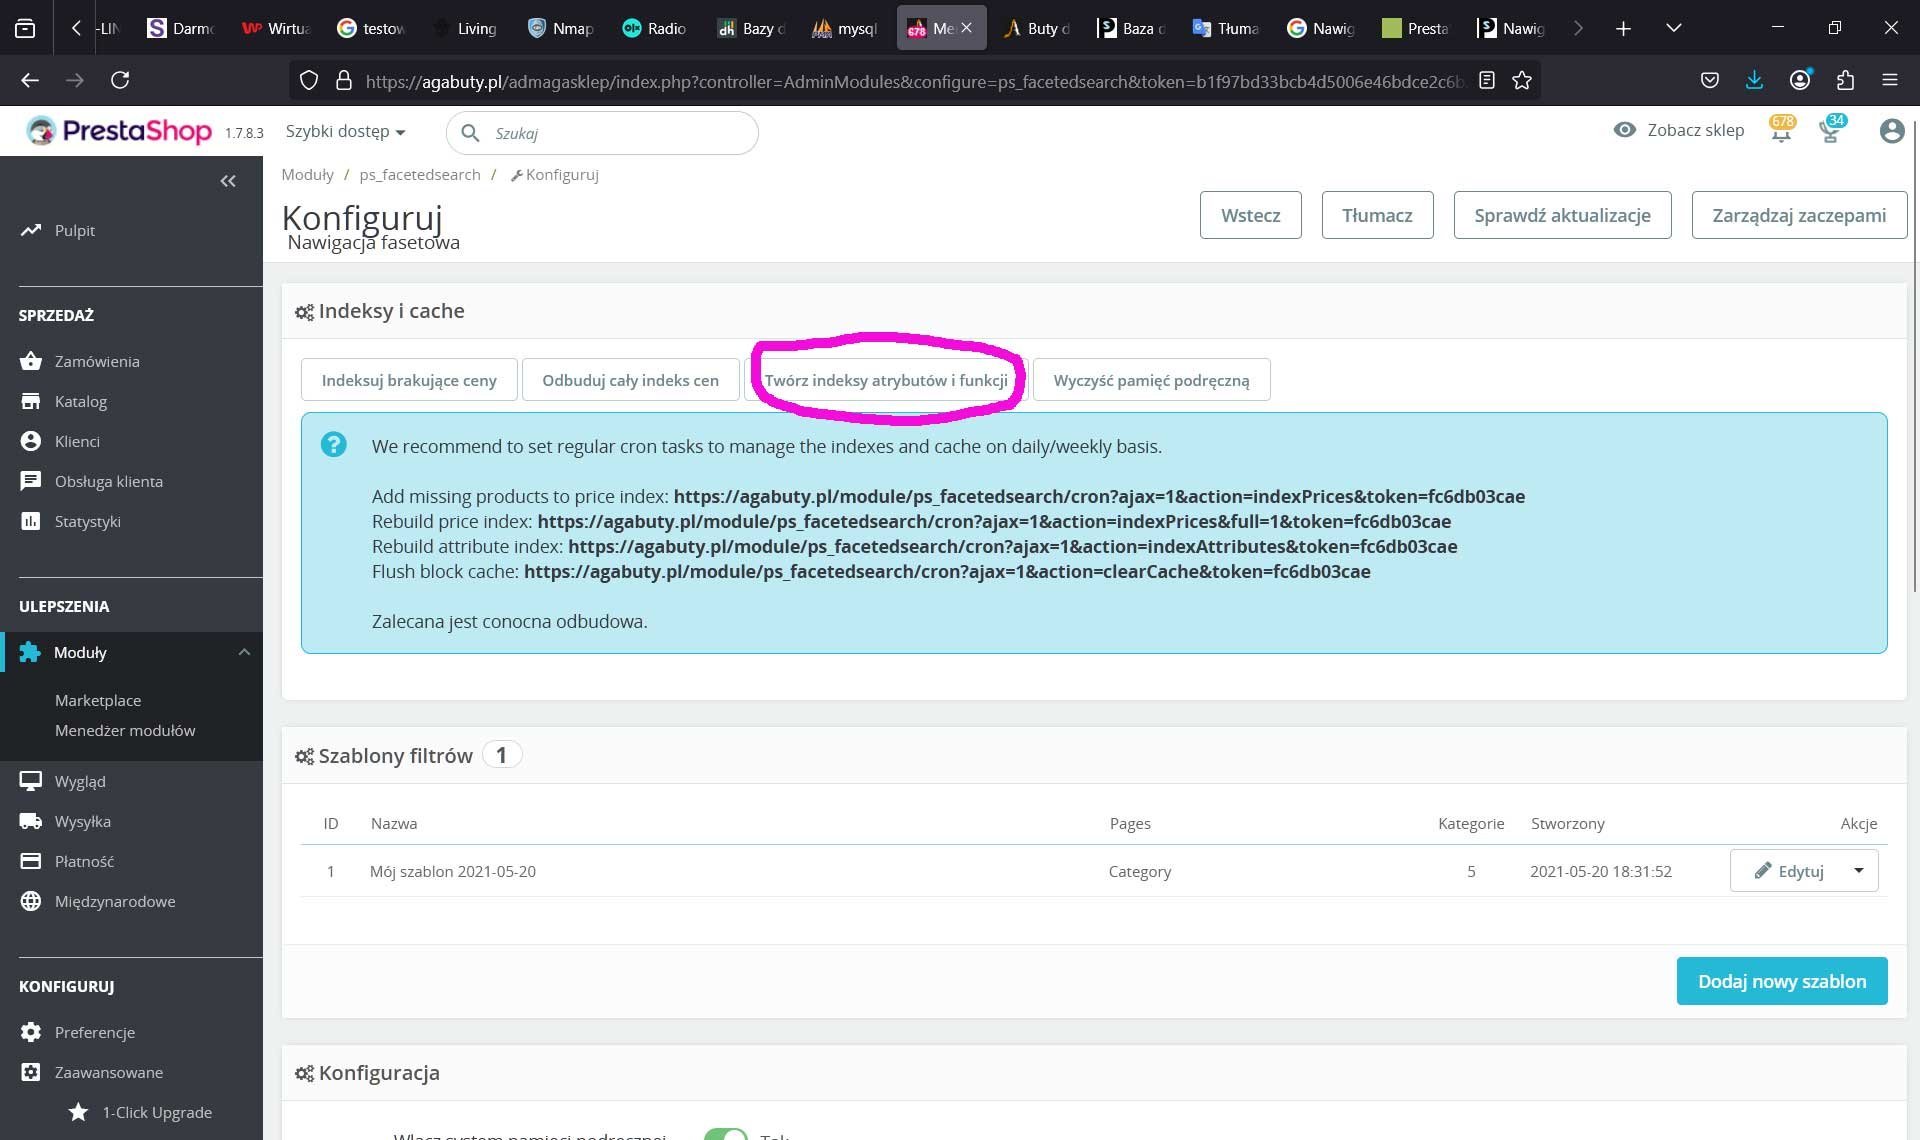
Task: Open Menedżer modułów submenu item
Action: [x=125, y=730]
